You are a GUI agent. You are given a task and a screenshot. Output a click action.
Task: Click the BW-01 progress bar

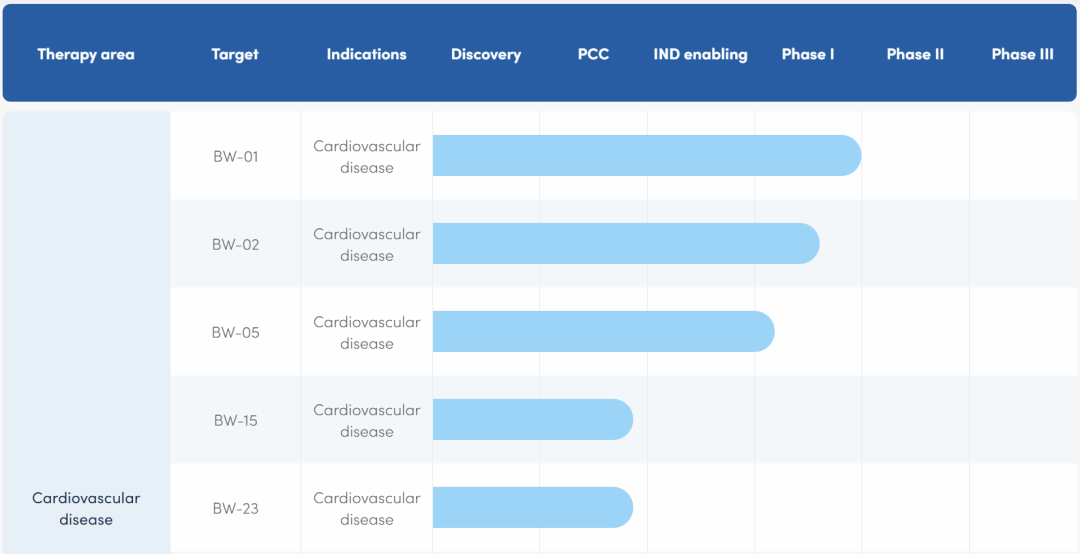tap(646, 156)
